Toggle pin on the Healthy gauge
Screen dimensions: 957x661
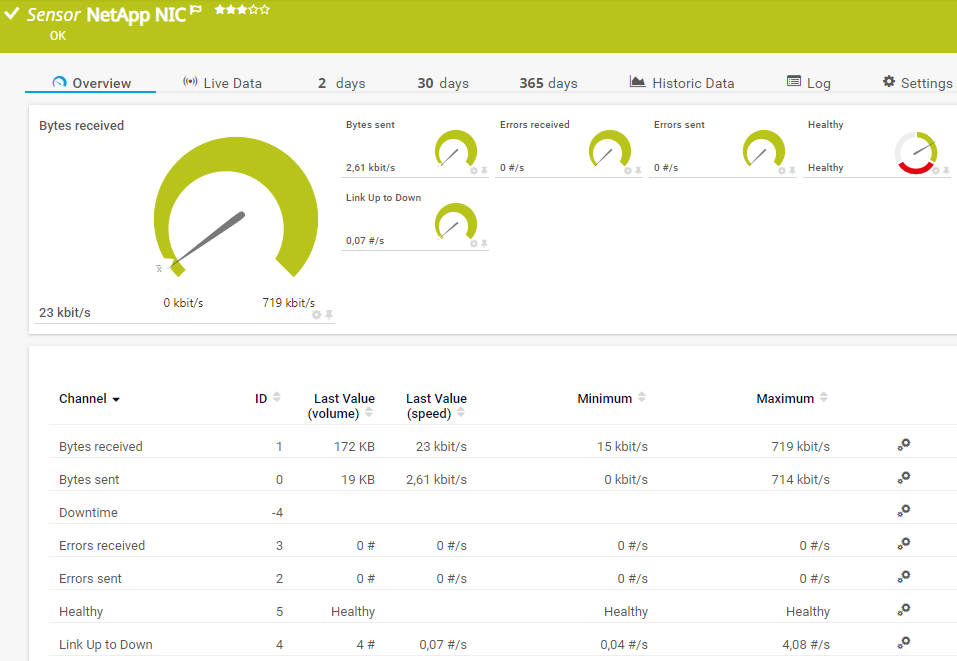pos(946,171)
